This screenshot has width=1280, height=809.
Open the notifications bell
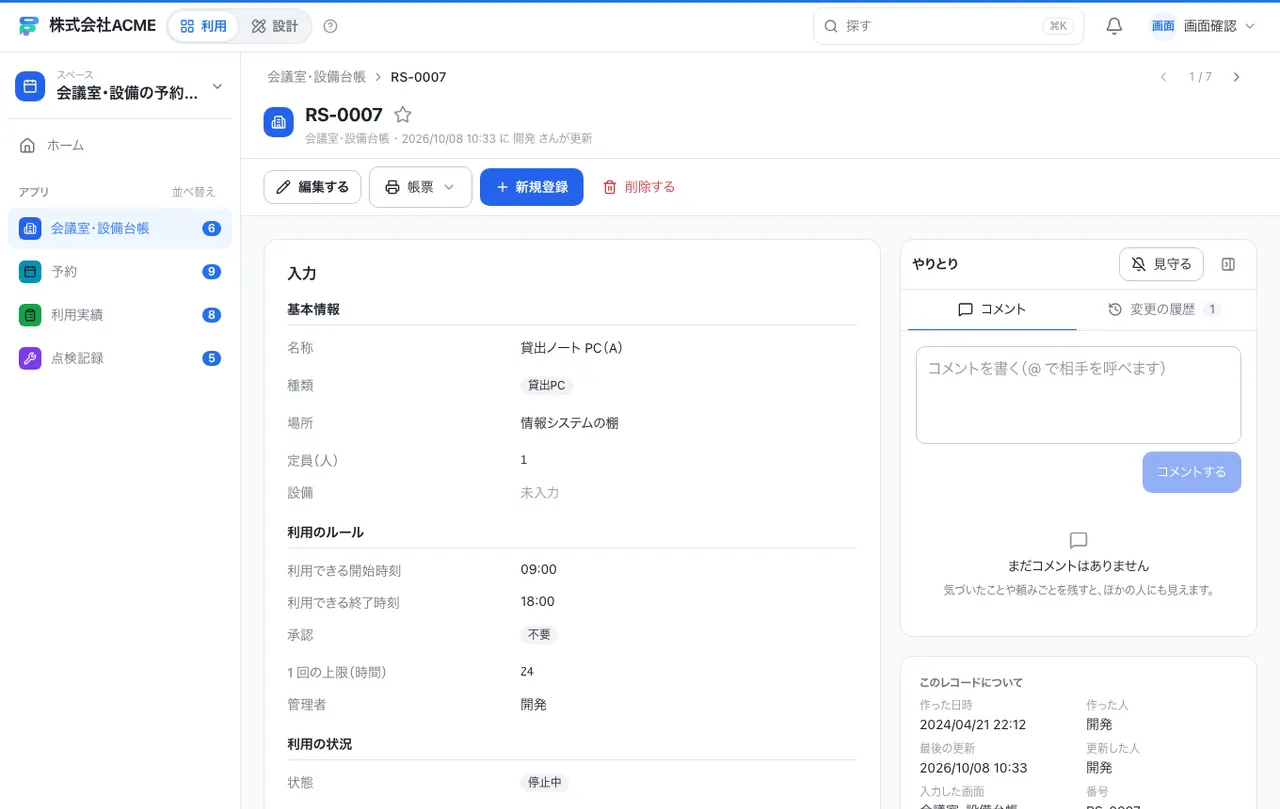[1114, 26]
